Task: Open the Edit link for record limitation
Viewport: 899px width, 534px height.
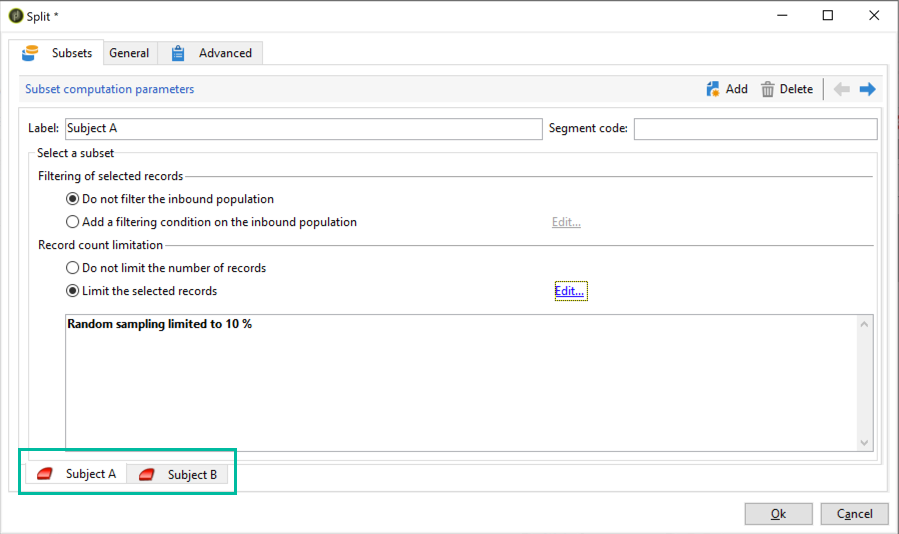Action: (569, 291)
